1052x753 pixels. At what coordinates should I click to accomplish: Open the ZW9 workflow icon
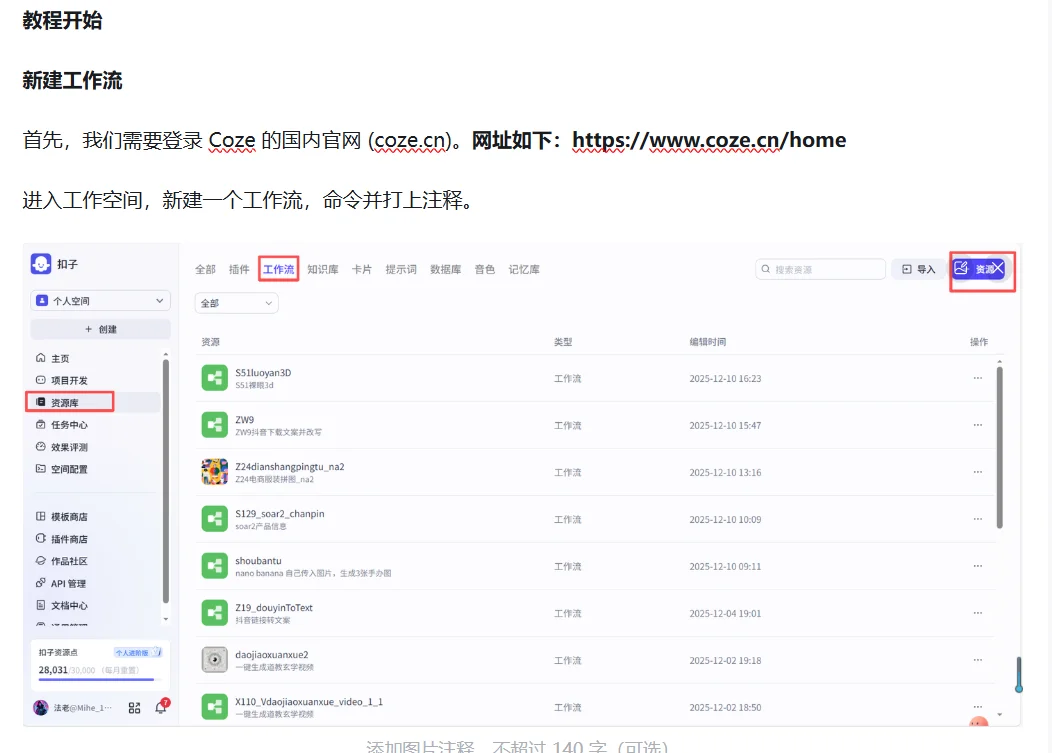pos(215,425)
